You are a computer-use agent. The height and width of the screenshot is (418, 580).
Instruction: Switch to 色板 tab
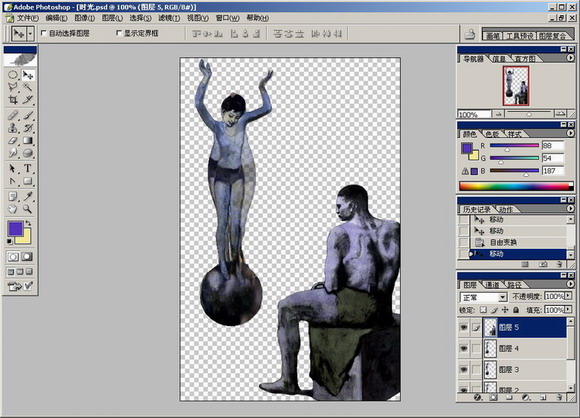click(x=492, y=134)
